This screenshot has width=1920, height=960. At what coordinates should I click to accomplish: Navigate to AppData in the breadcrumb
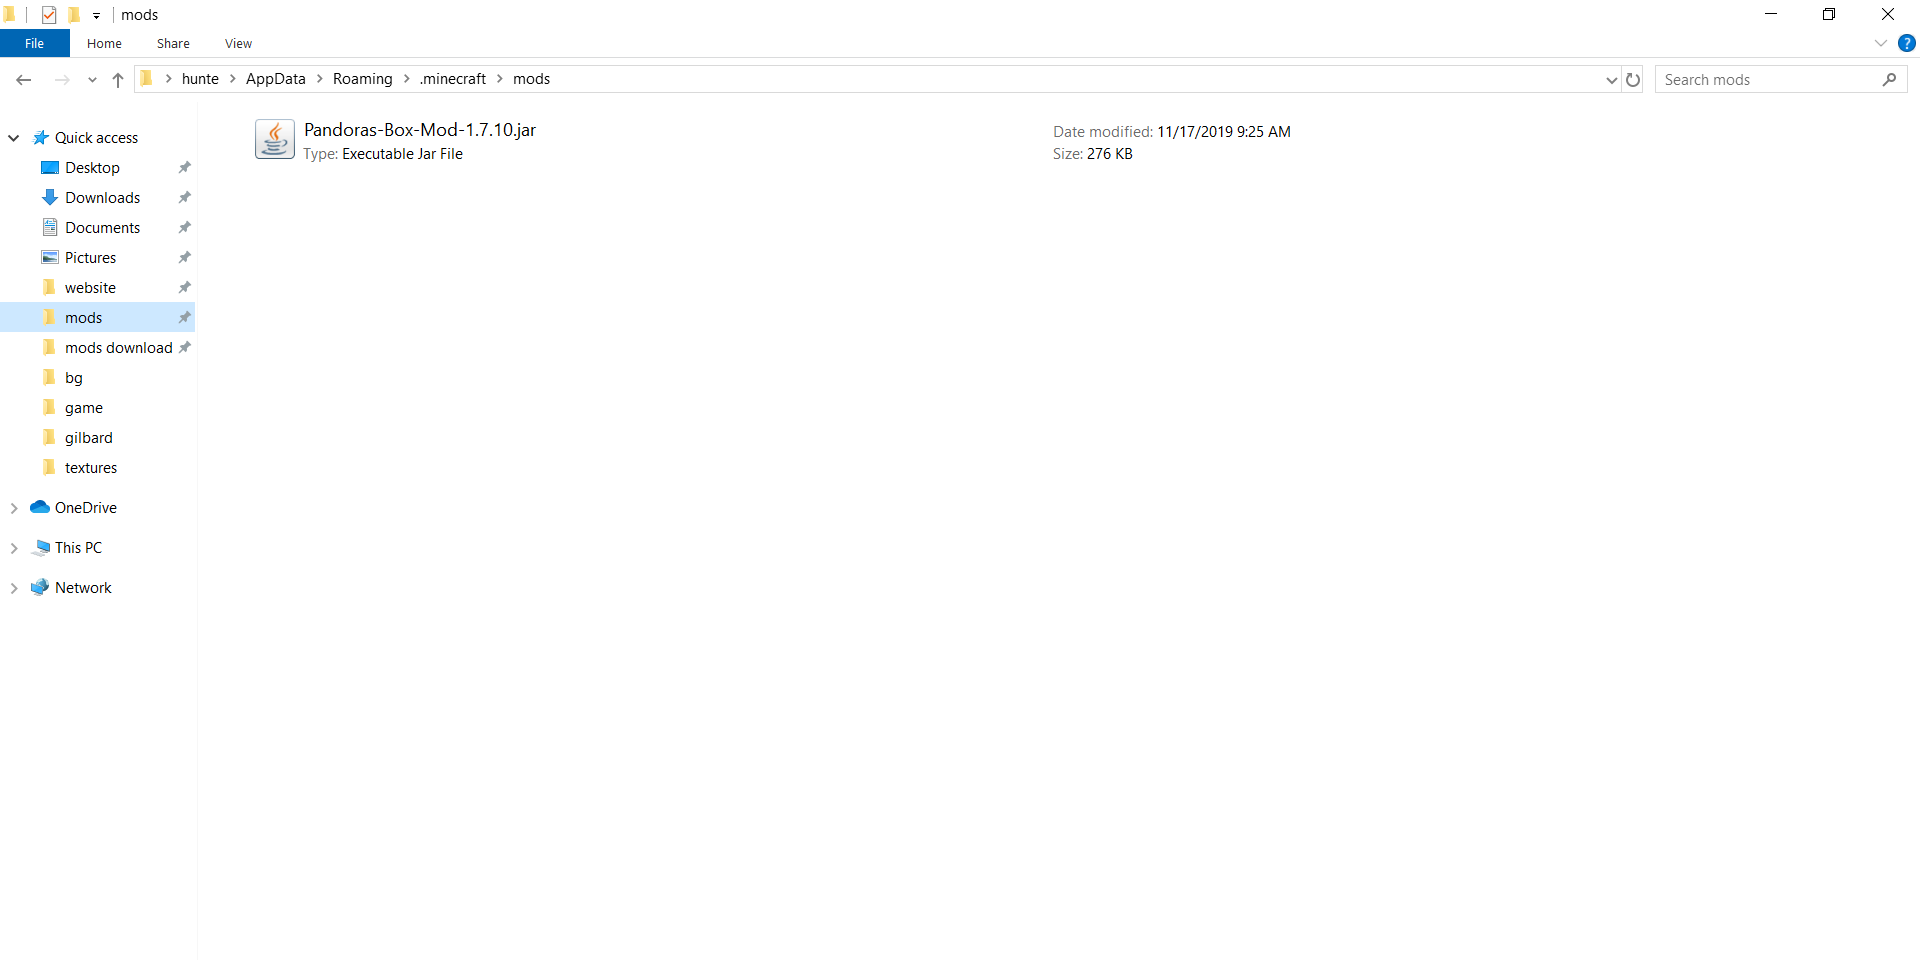pyautogui.click(x=276, y=79)
